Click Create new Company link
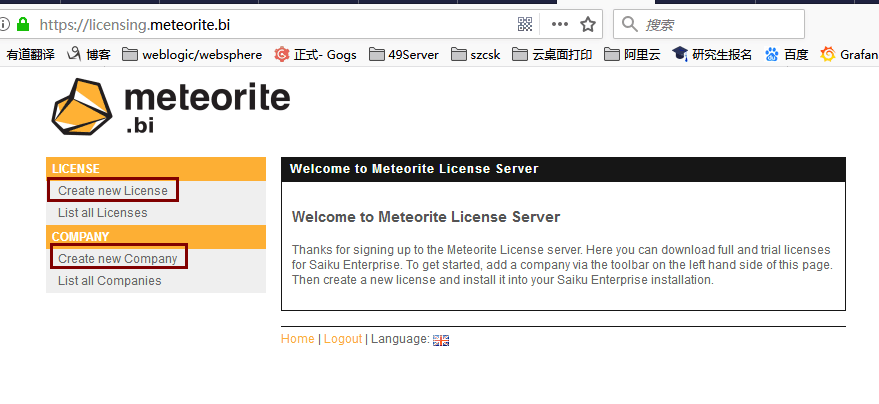 [x=118, y=258]
